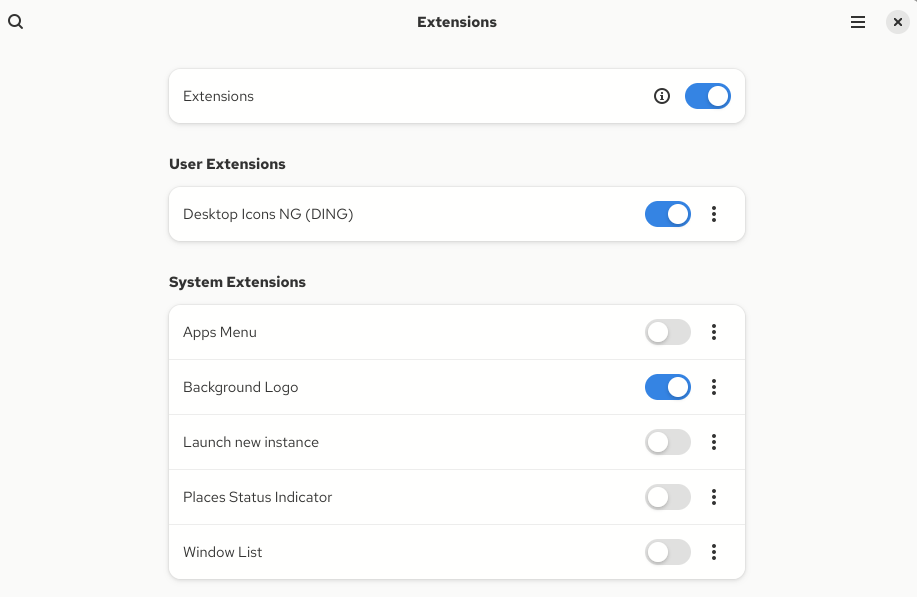Click the Window List row label
The image size is (917, 597).
(222, 552)
